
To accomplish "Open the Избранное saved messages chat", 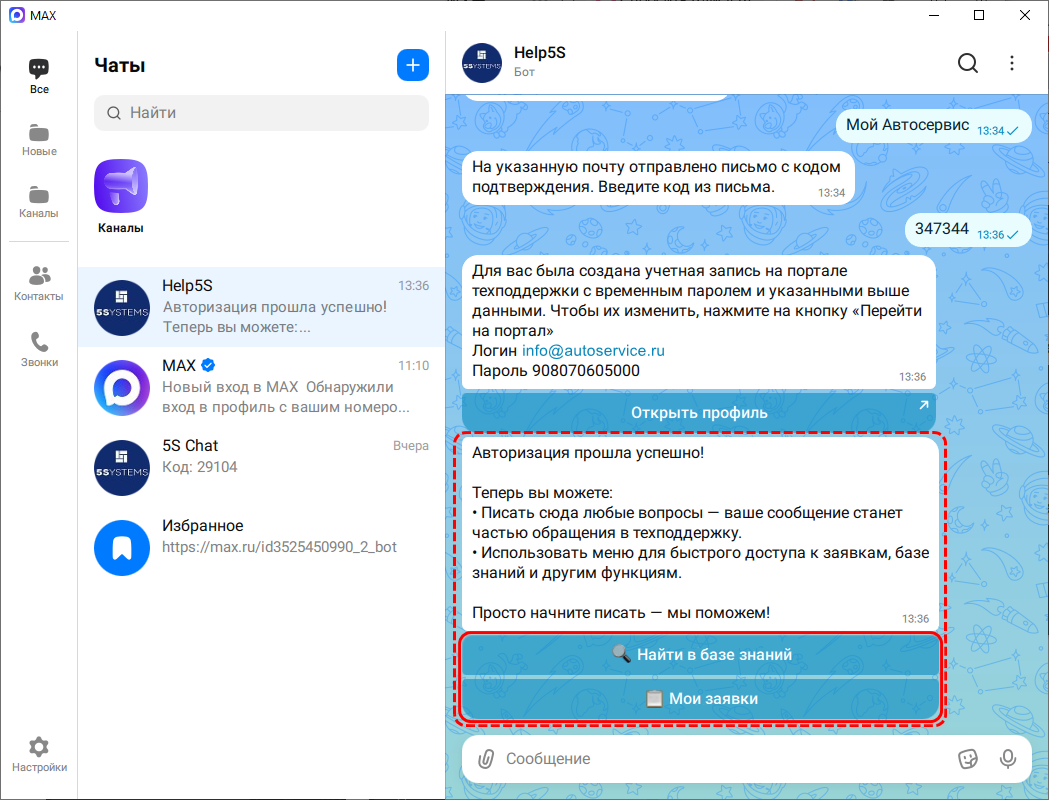I will pyautogui.click(x=262, y=548).
